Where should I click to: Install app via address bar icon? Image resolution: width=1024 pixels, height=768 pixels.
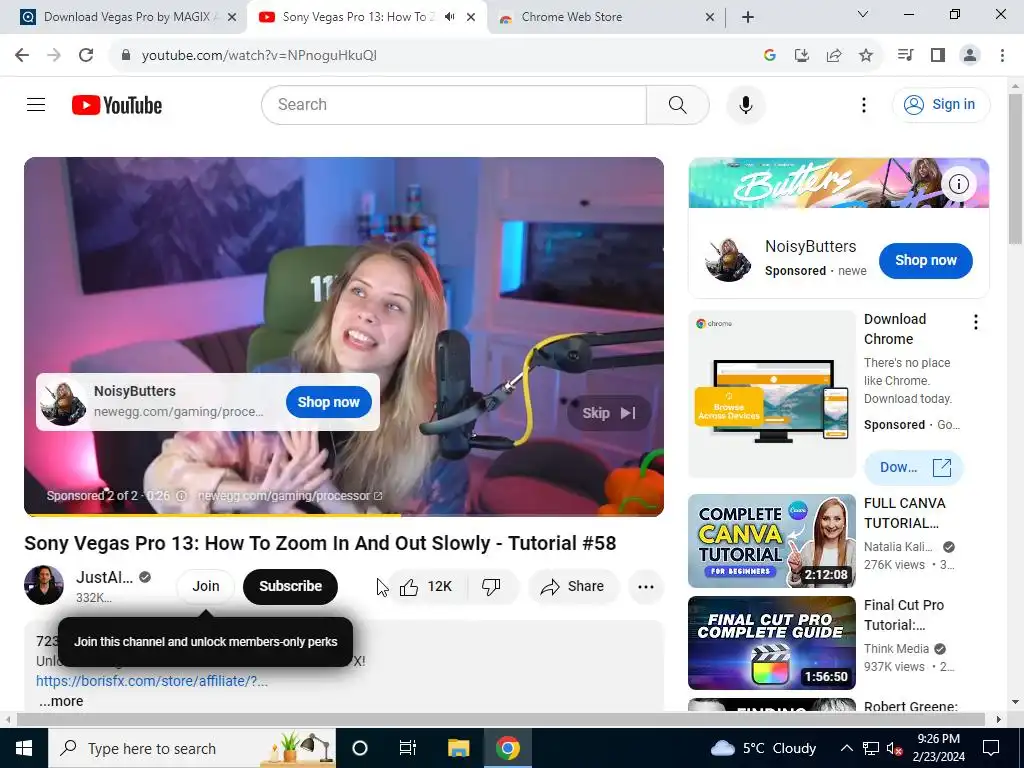click(801, 55)
